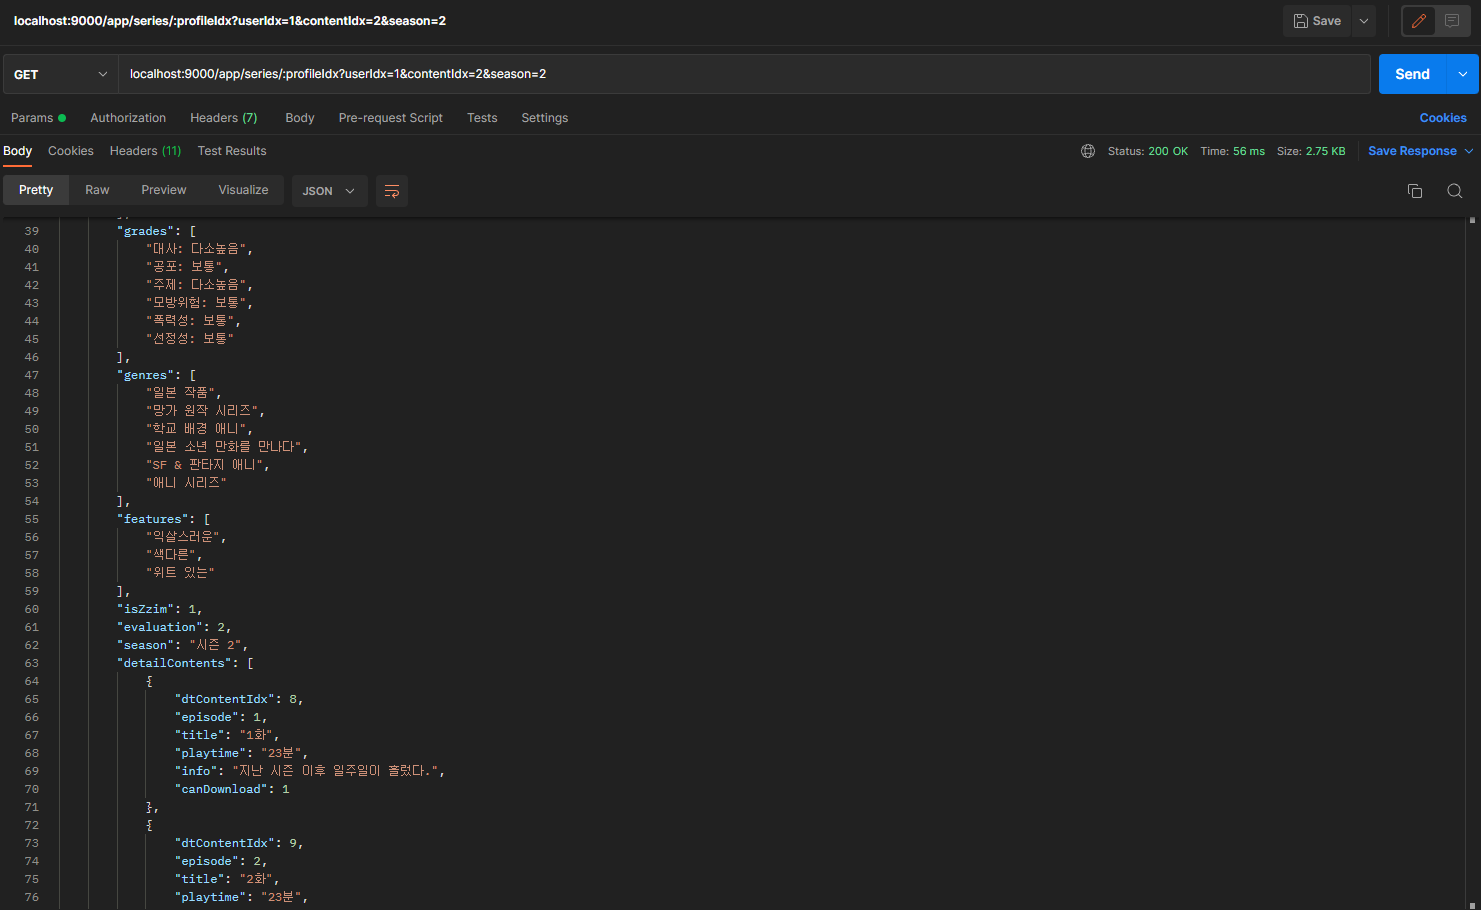Click the Send button
The height and width of the screenshot is (910, 1481).
point(1412,74)
